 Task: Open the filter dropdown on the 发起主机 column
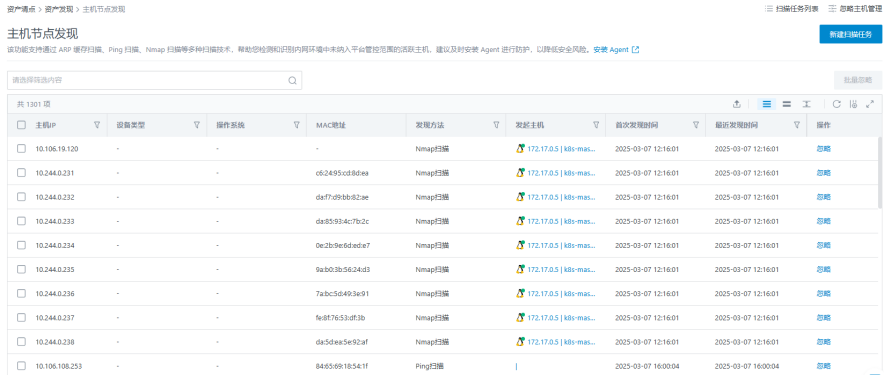[596, 125]
